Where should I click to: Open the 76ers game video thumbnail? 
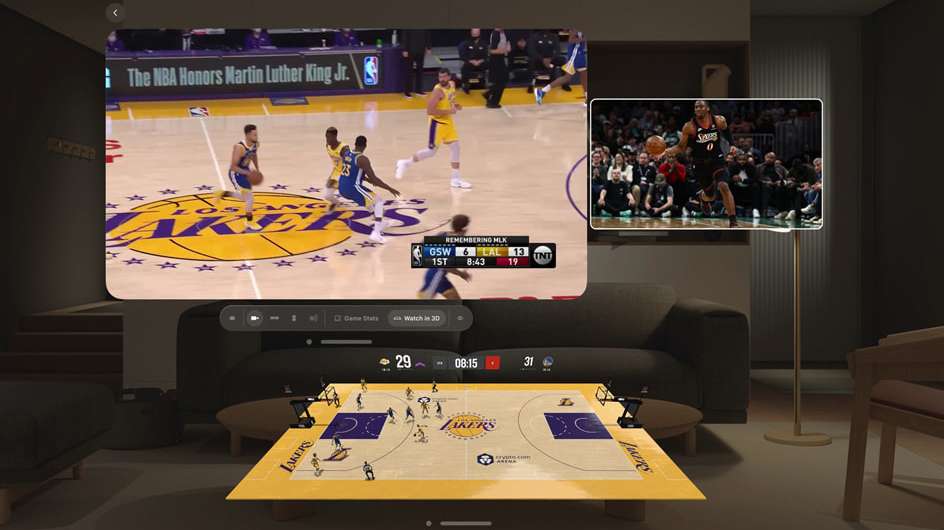click(706, 164)
